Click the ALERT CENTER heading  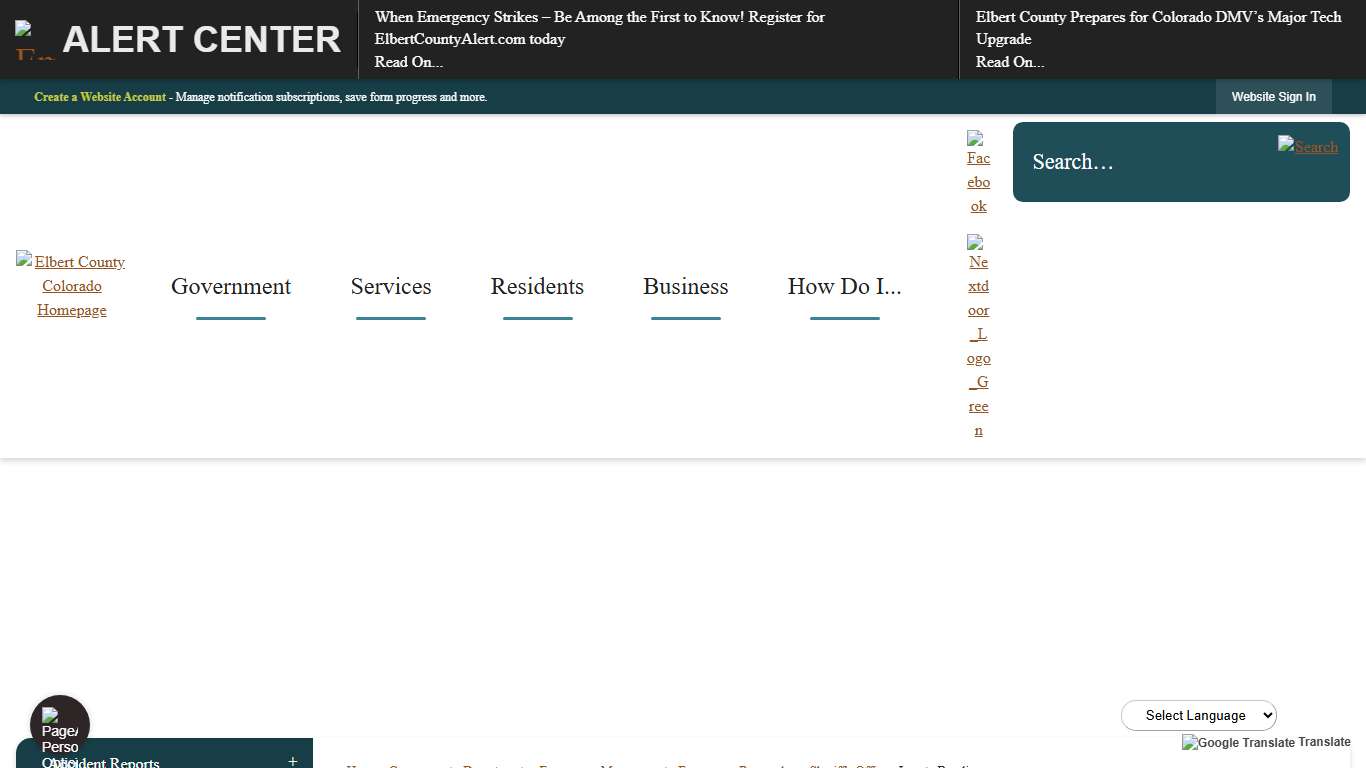click(201, 40)
